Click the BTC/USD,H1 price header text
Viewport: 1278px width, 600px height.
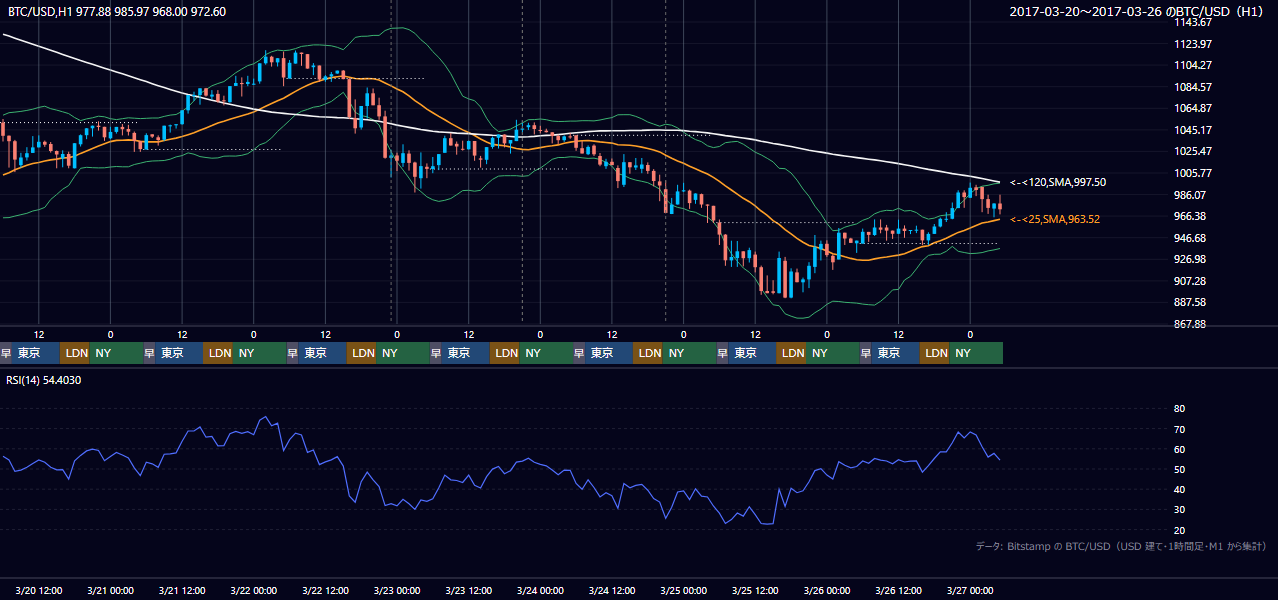pyautogui.click(x=116, y=12)
